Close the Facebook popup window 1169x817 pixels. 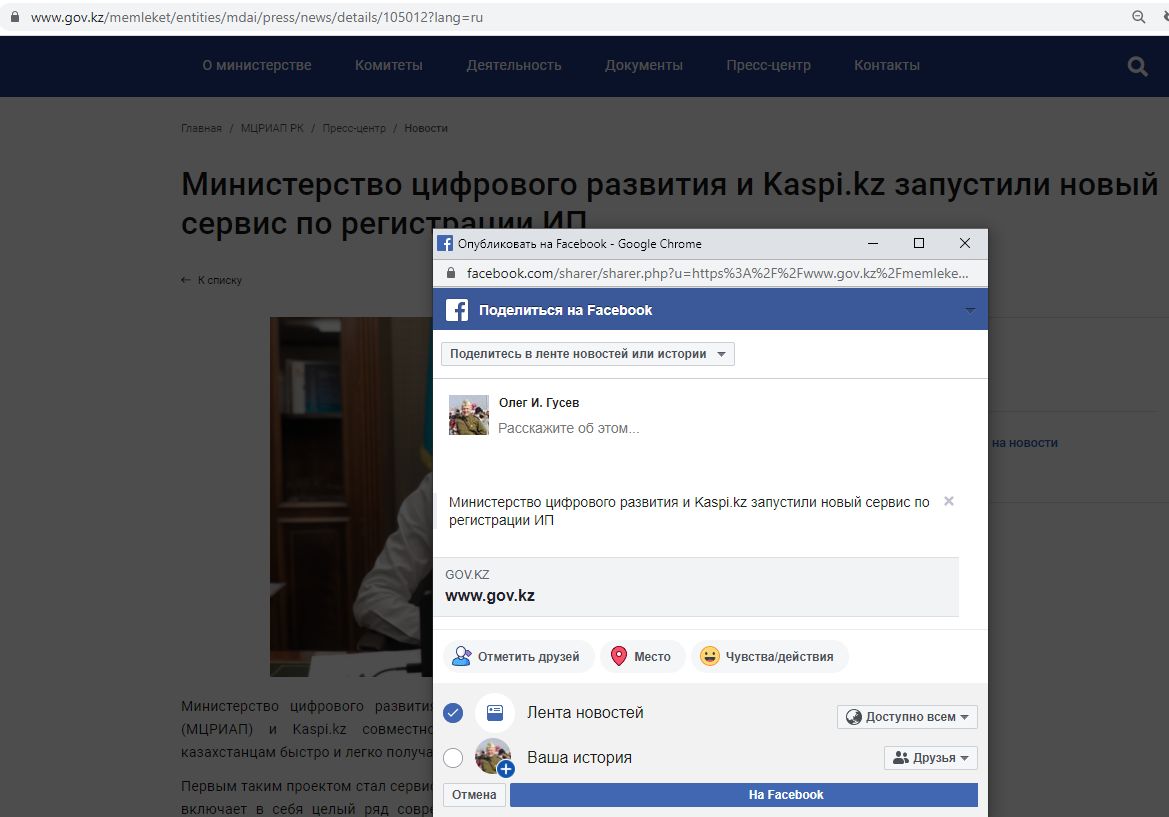click(965, 244)
